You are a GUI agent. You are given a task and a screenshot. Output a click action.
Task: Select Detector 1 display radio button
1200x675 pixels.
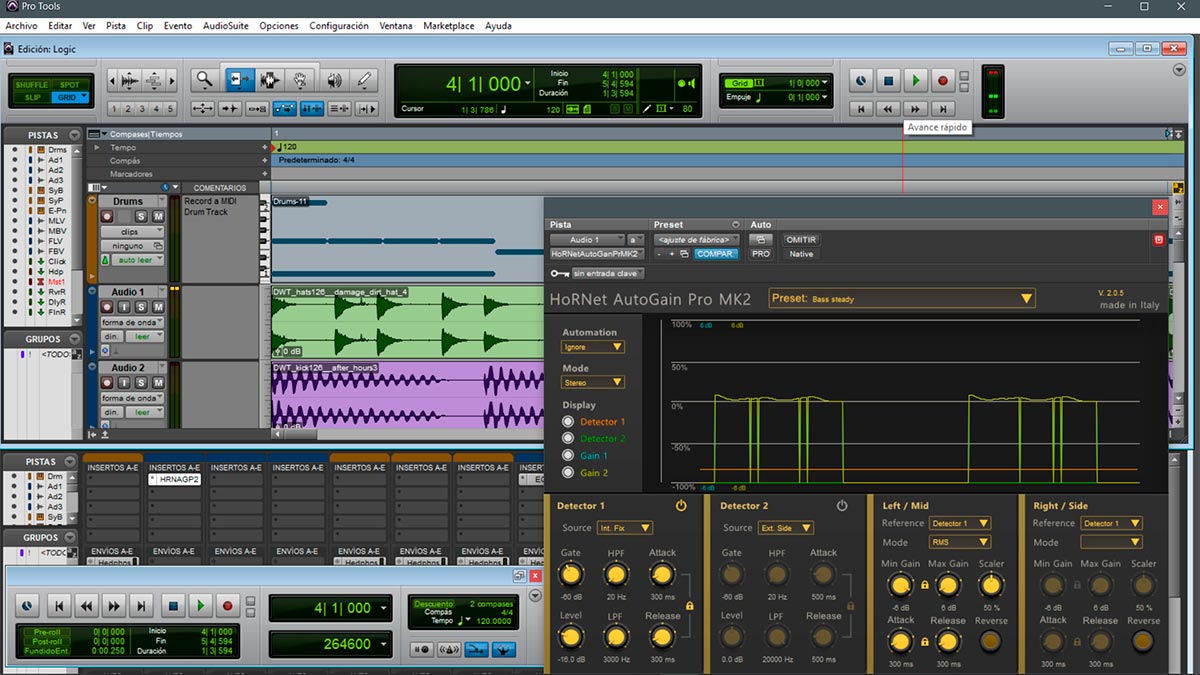click(x=569, y=422)
